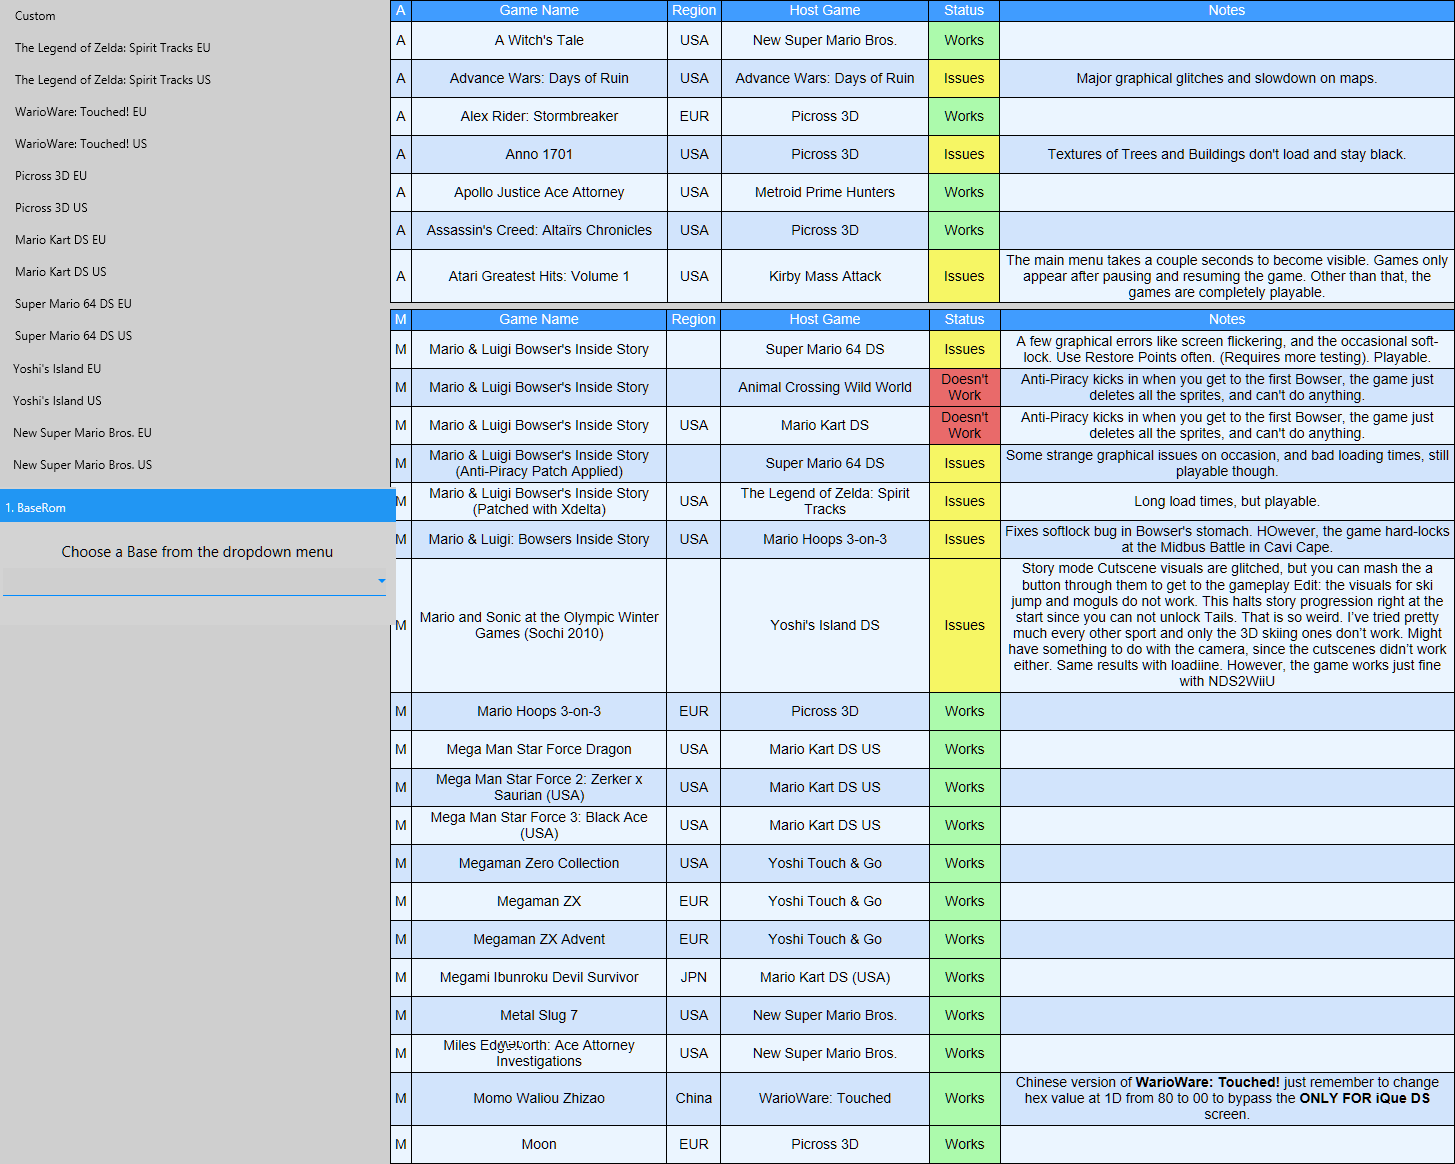Select Mario Kart DS US base
1455x1164 pixels.
(x=60, y=272)
